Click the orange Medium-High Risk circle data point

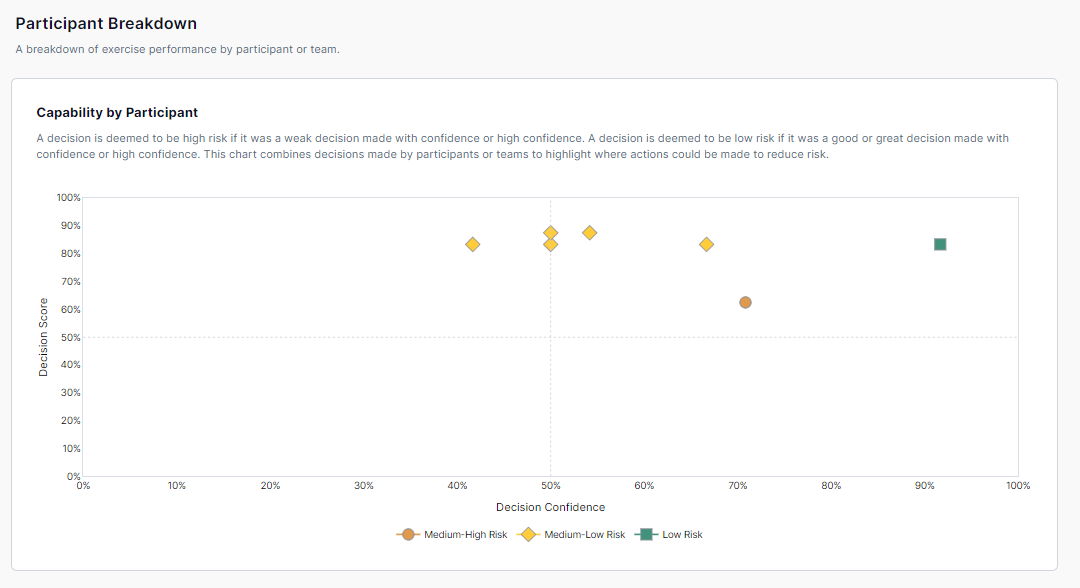point(745,302)
